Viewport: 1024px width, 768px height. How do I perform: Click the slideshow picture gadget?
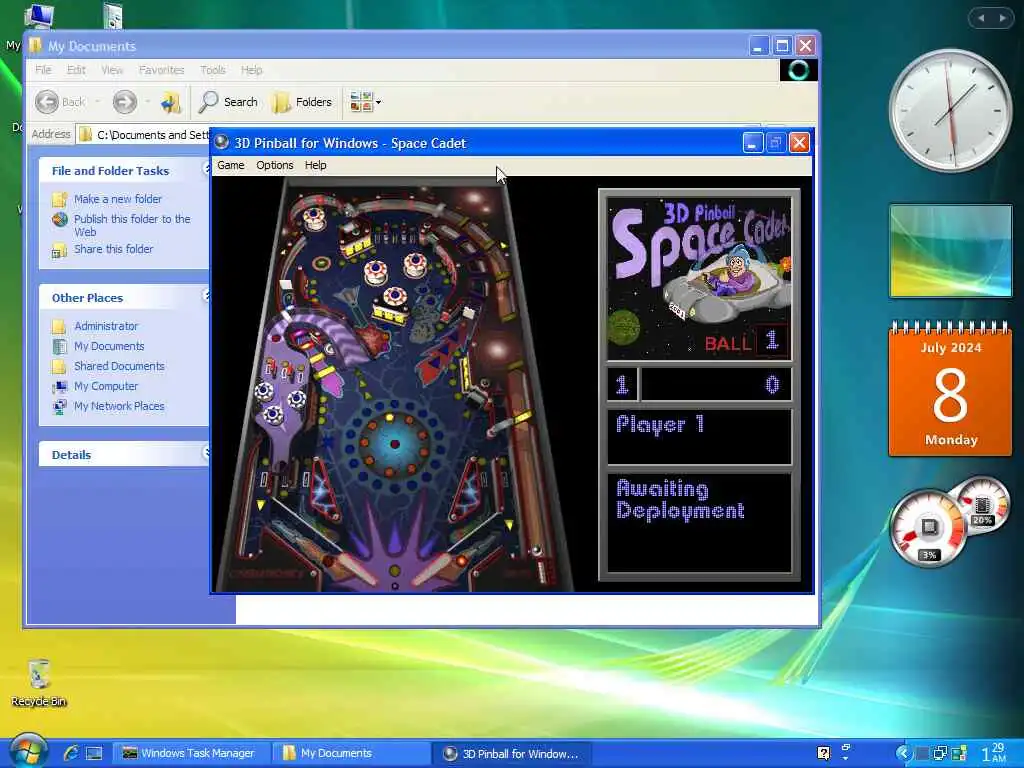point(950,251)
